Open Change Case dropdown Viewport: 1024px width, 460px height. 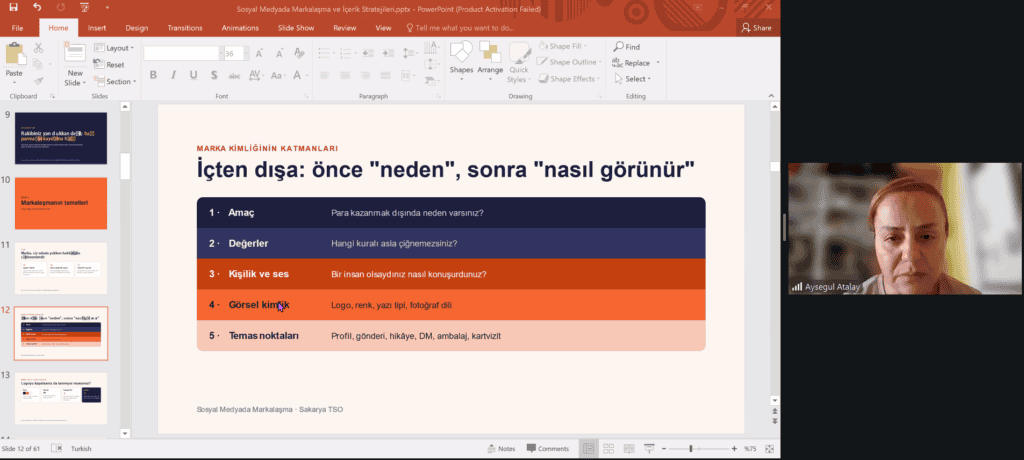click(x=278, y=75)
